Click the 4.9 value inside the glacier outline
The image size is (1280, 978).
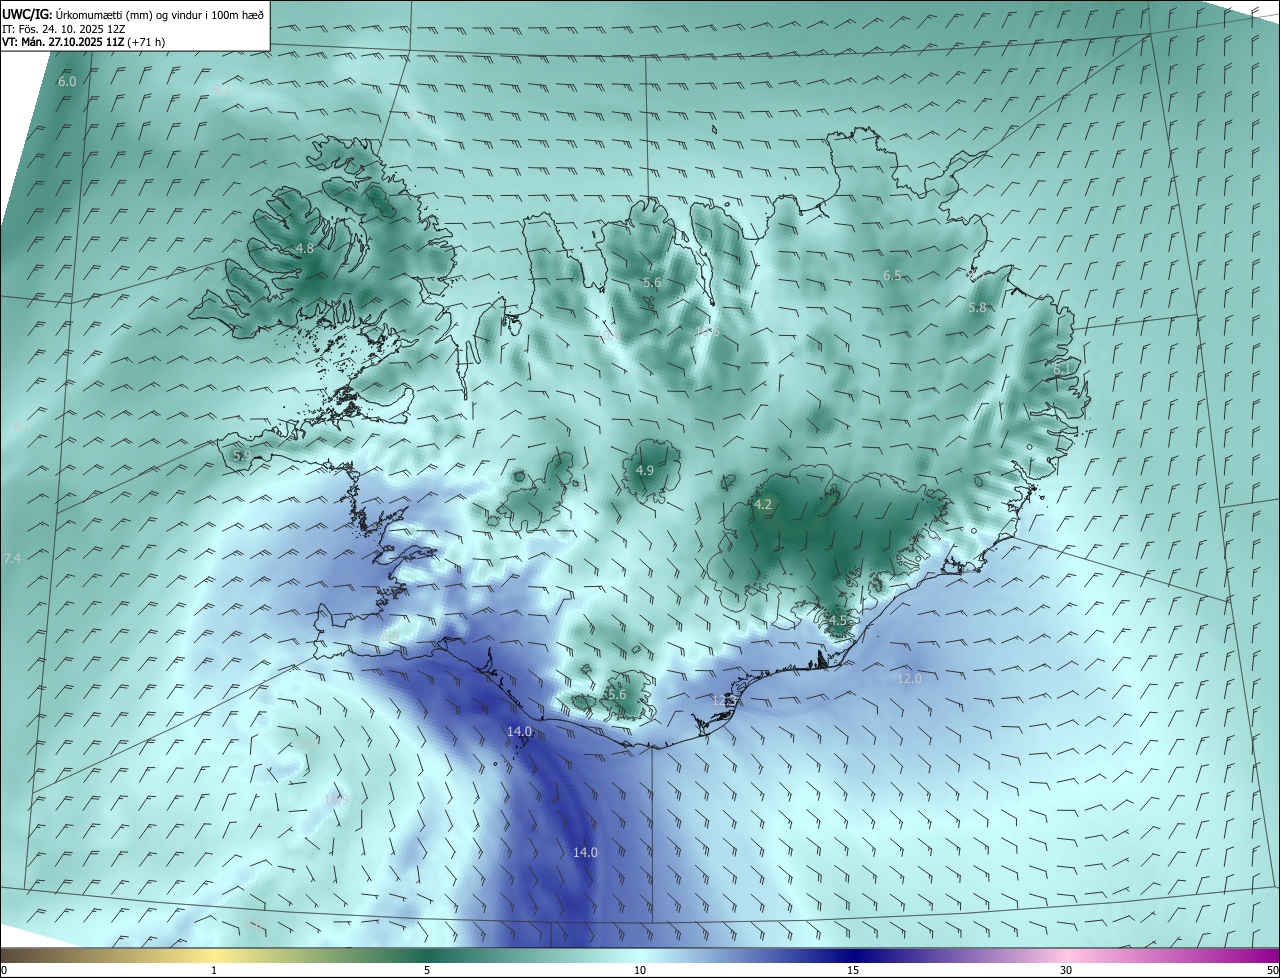[645, 470]
